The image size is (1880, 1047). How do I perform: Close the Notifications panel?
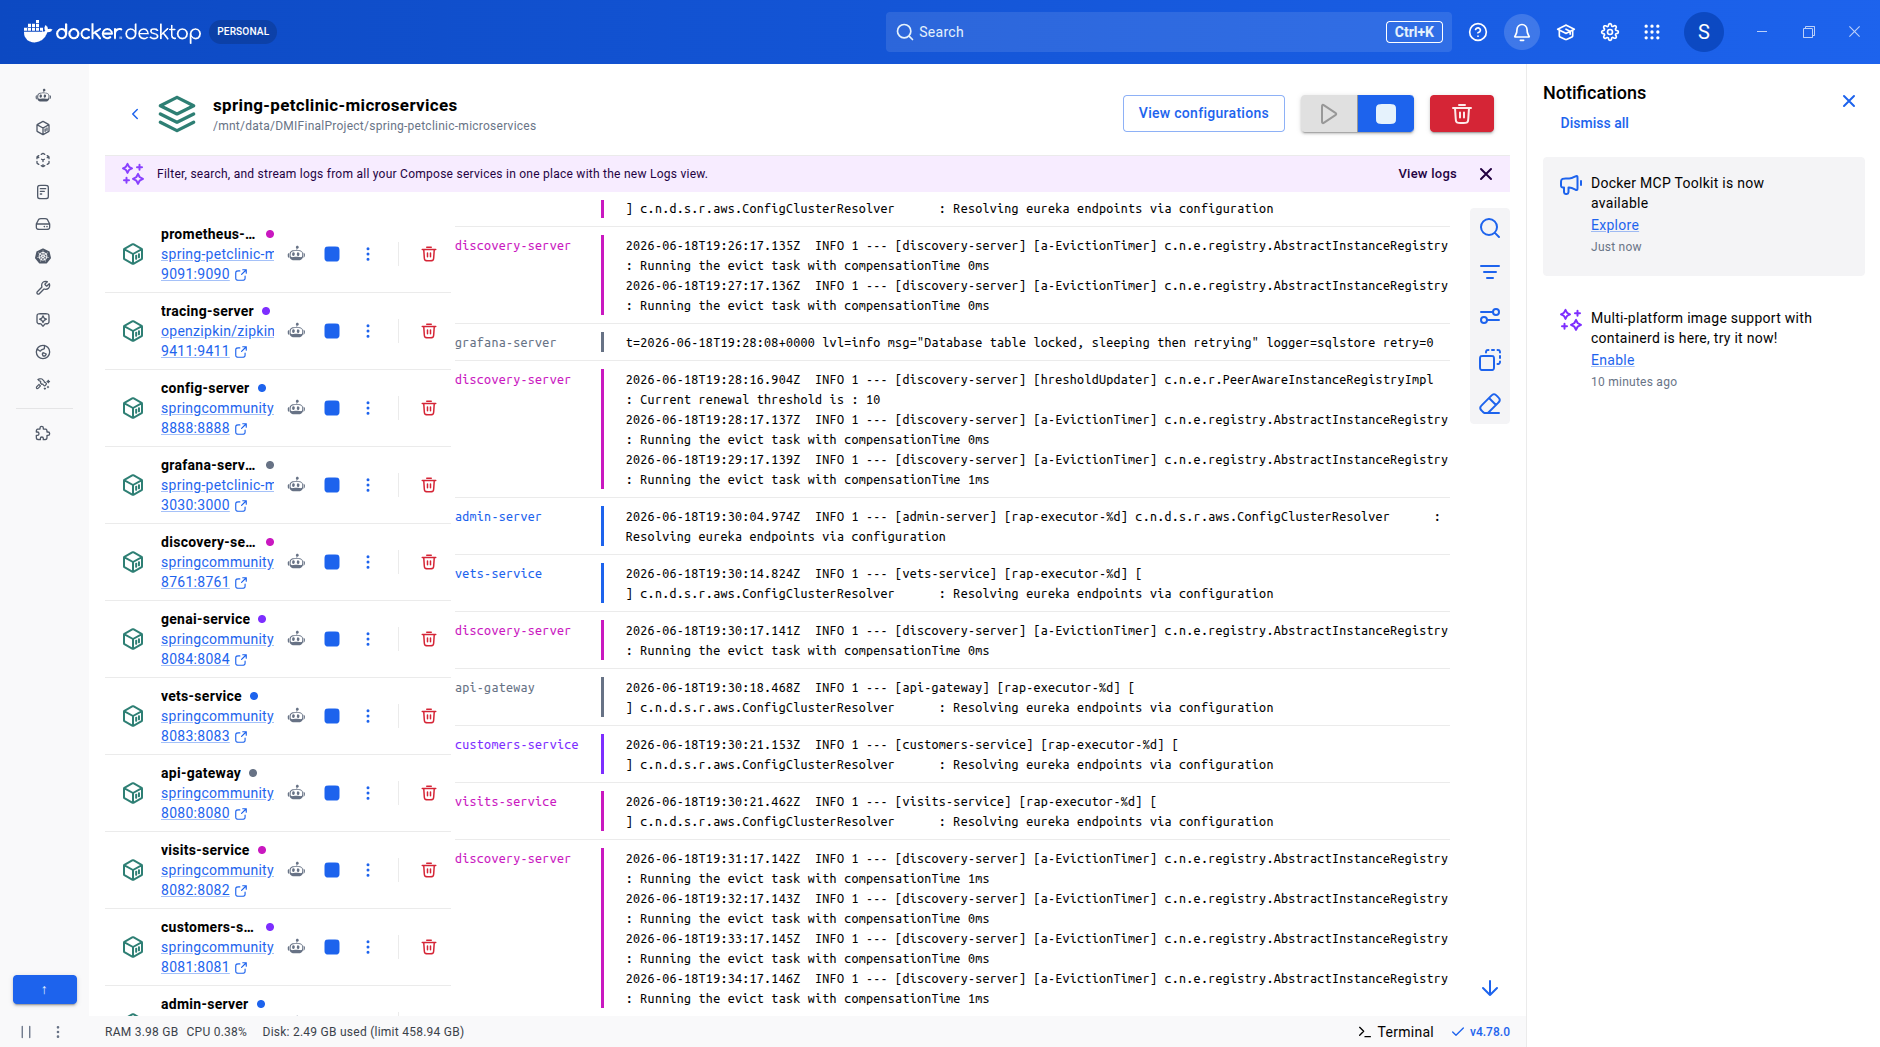tap(1849, 101)
